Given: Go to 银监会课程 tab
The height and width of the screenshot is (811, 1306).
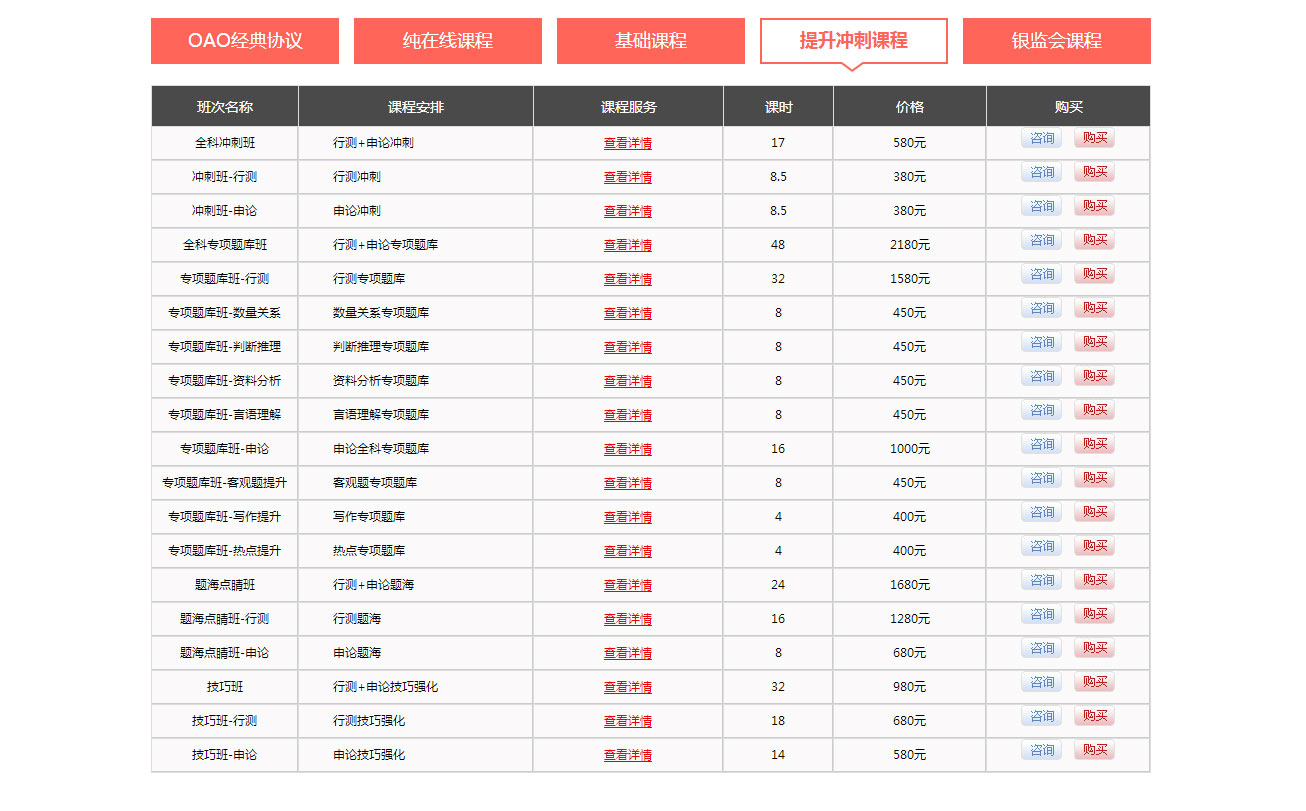Looking at the screenshot, I should [x=1057, y=41].
